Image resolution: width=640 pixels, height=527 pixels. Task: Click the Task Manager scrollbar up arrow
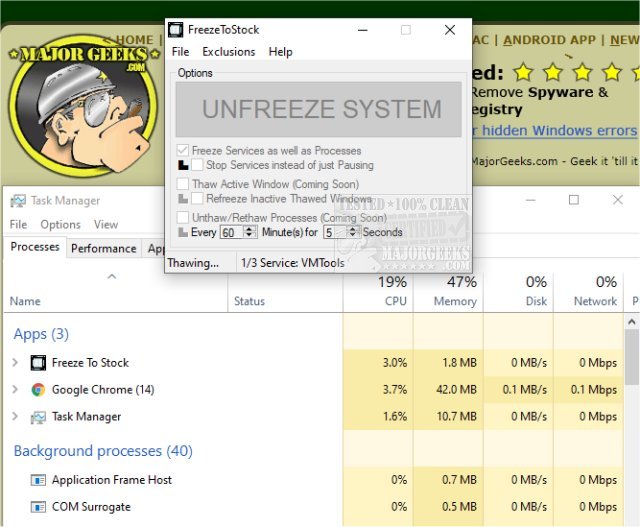click(x=631, y=322)
